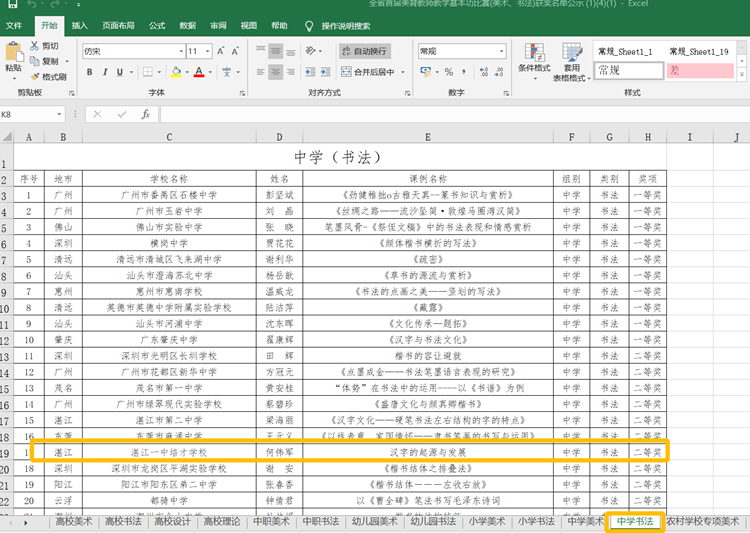Image resolution: width=750 pixels, height=533 pixels.
Task: Open the font size dropdown
Action: 208,51
